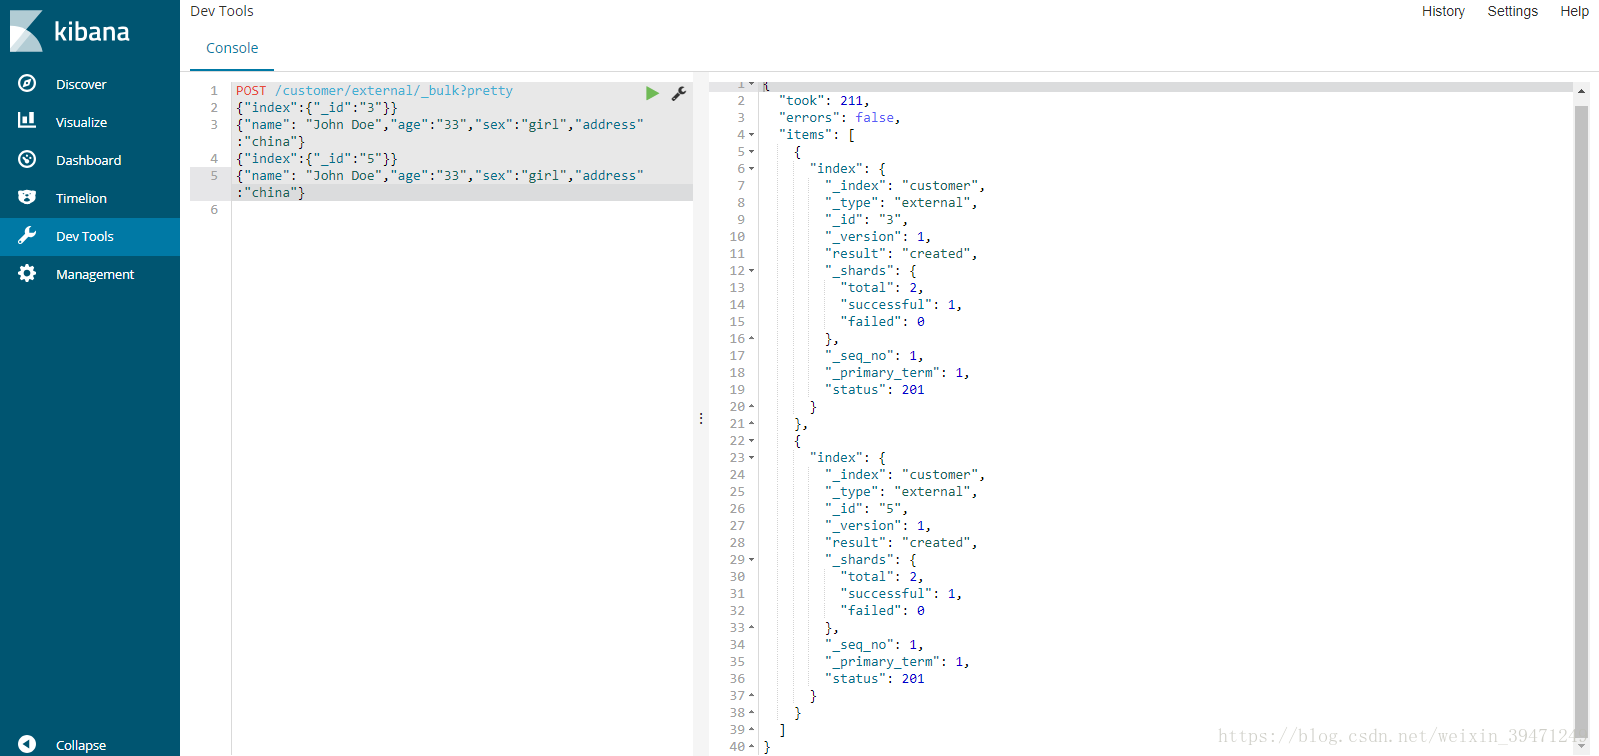The image size is (1599, 756).
Task: Click the Kibana logo
Action: (70, 31)
